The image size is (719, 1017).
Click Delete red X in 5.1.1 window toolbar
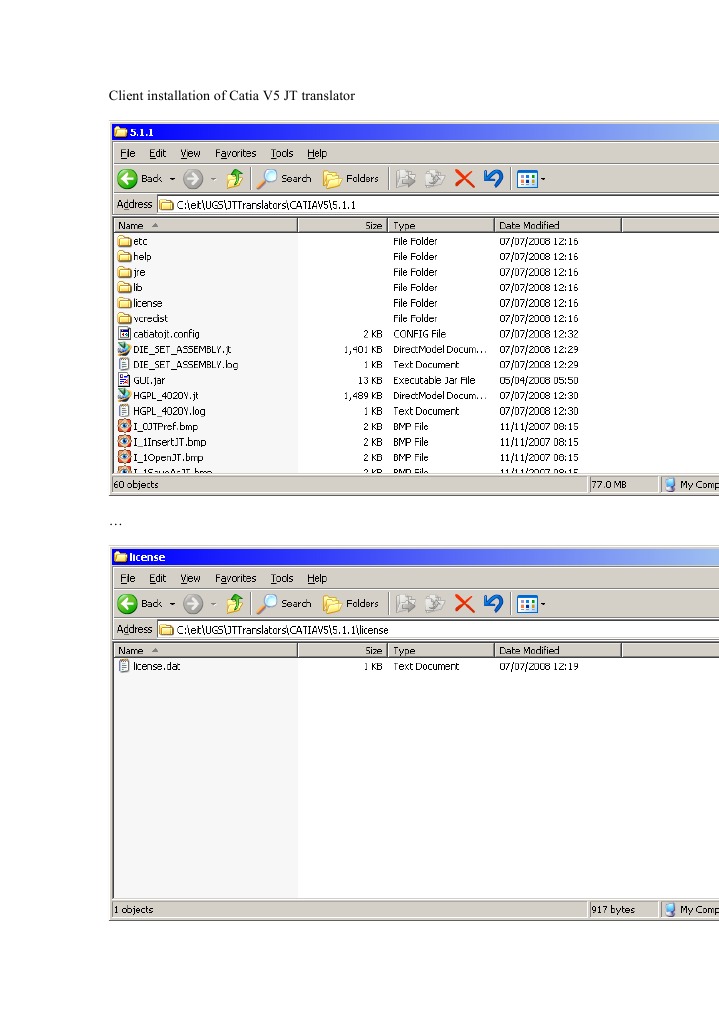click(464, 179)
